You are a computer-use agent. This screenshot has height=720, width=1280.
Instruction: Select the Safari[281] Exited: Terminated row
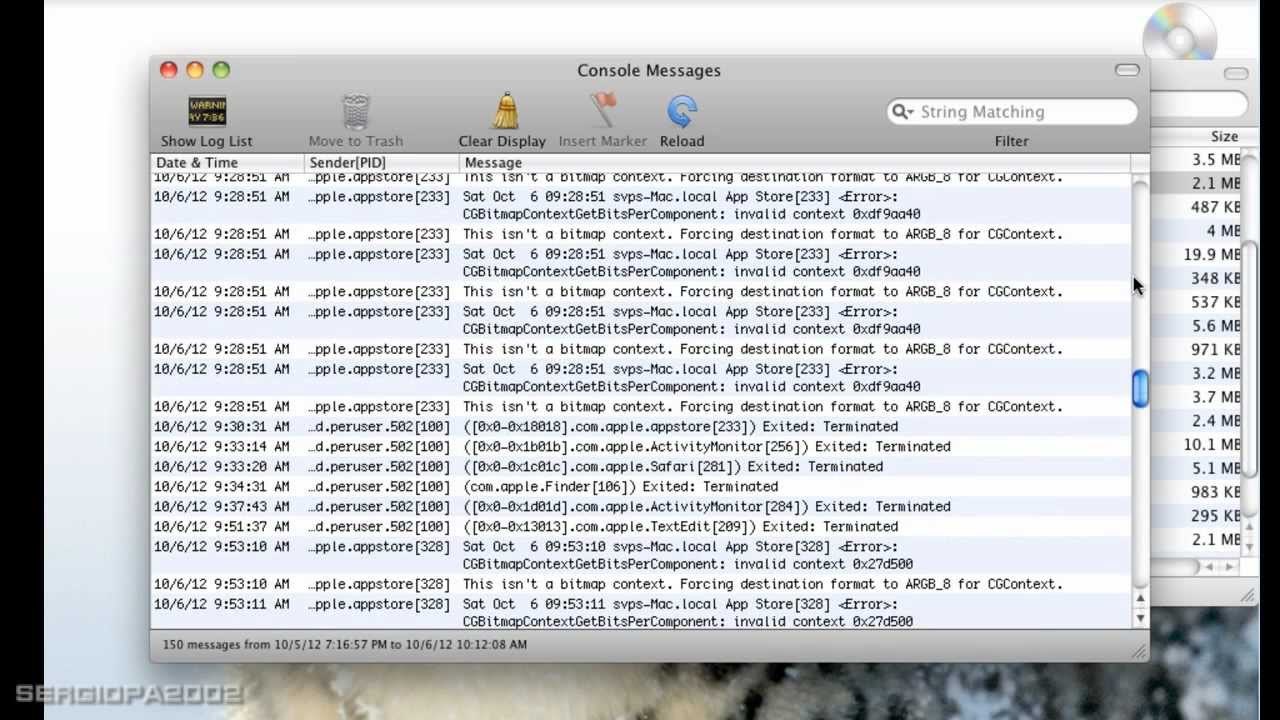[641, 467]
